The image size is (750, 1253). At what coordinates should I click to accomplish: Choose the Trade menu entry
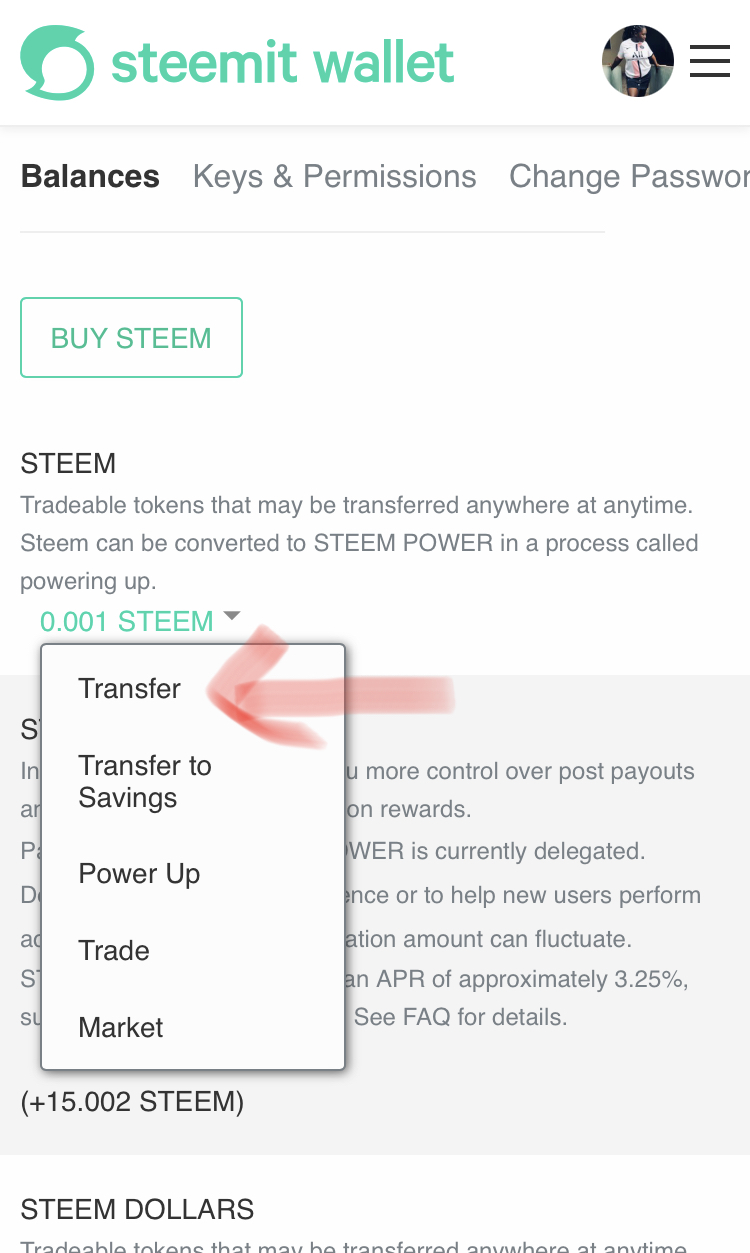114,951
